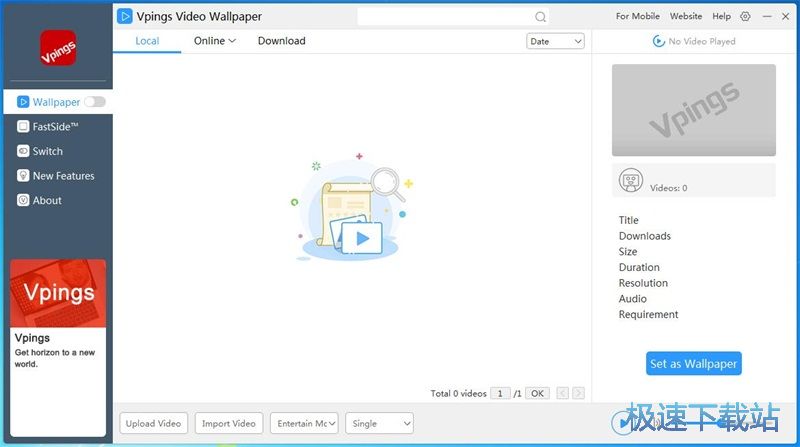Open the Help menu
Screen dimensions: 800x447
coord(721,17)
